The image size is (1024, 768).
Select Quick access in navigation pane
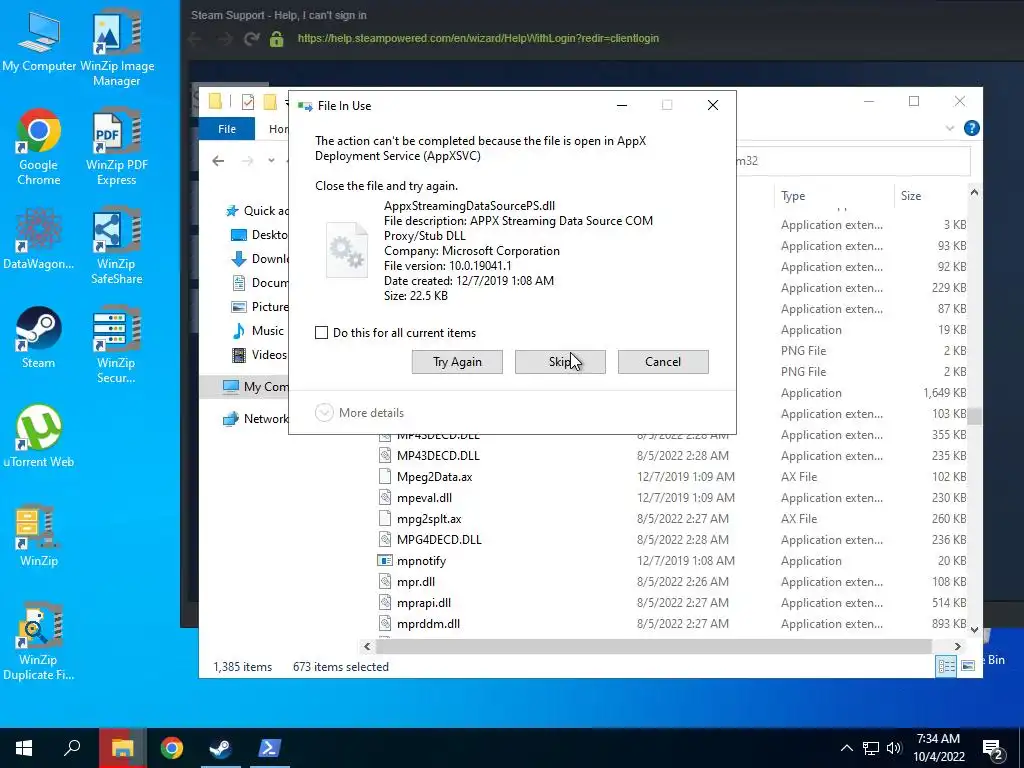(256, 210)
